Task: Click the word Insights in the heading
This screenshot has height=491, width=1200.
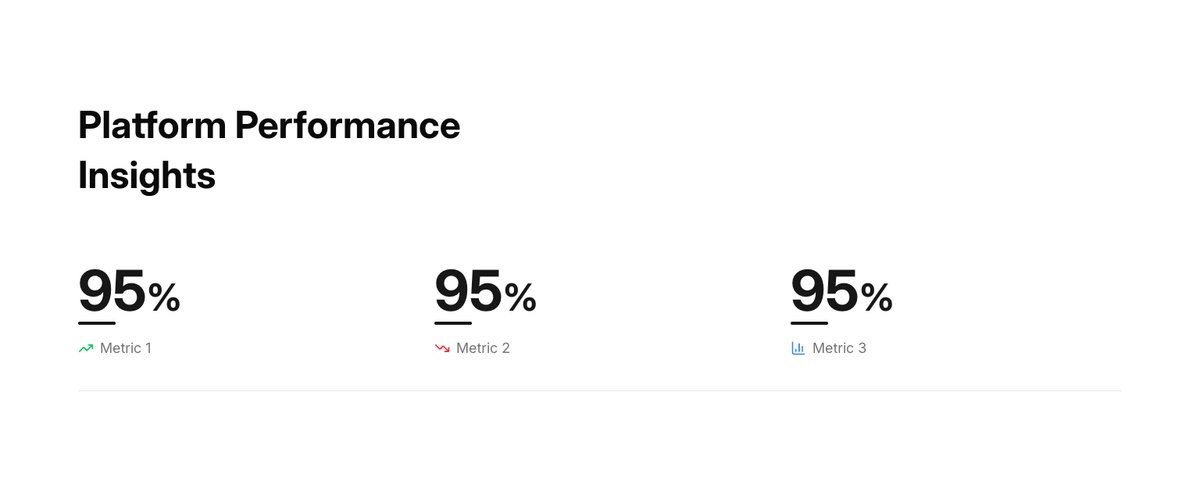Action: point(147,177)
